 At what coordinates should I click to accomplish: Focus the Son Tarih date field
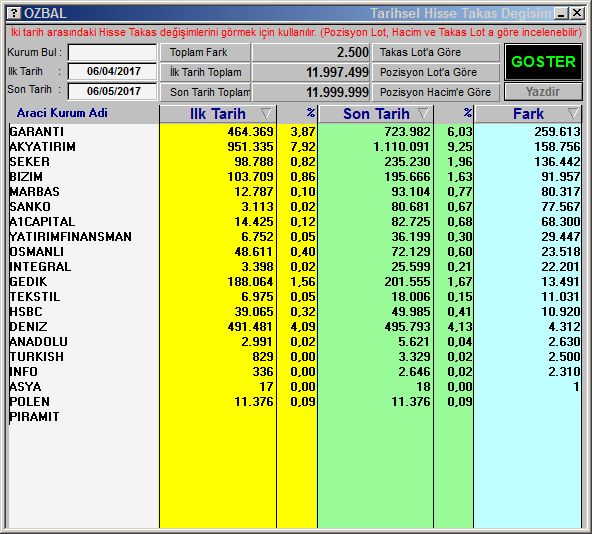point(112,91)
